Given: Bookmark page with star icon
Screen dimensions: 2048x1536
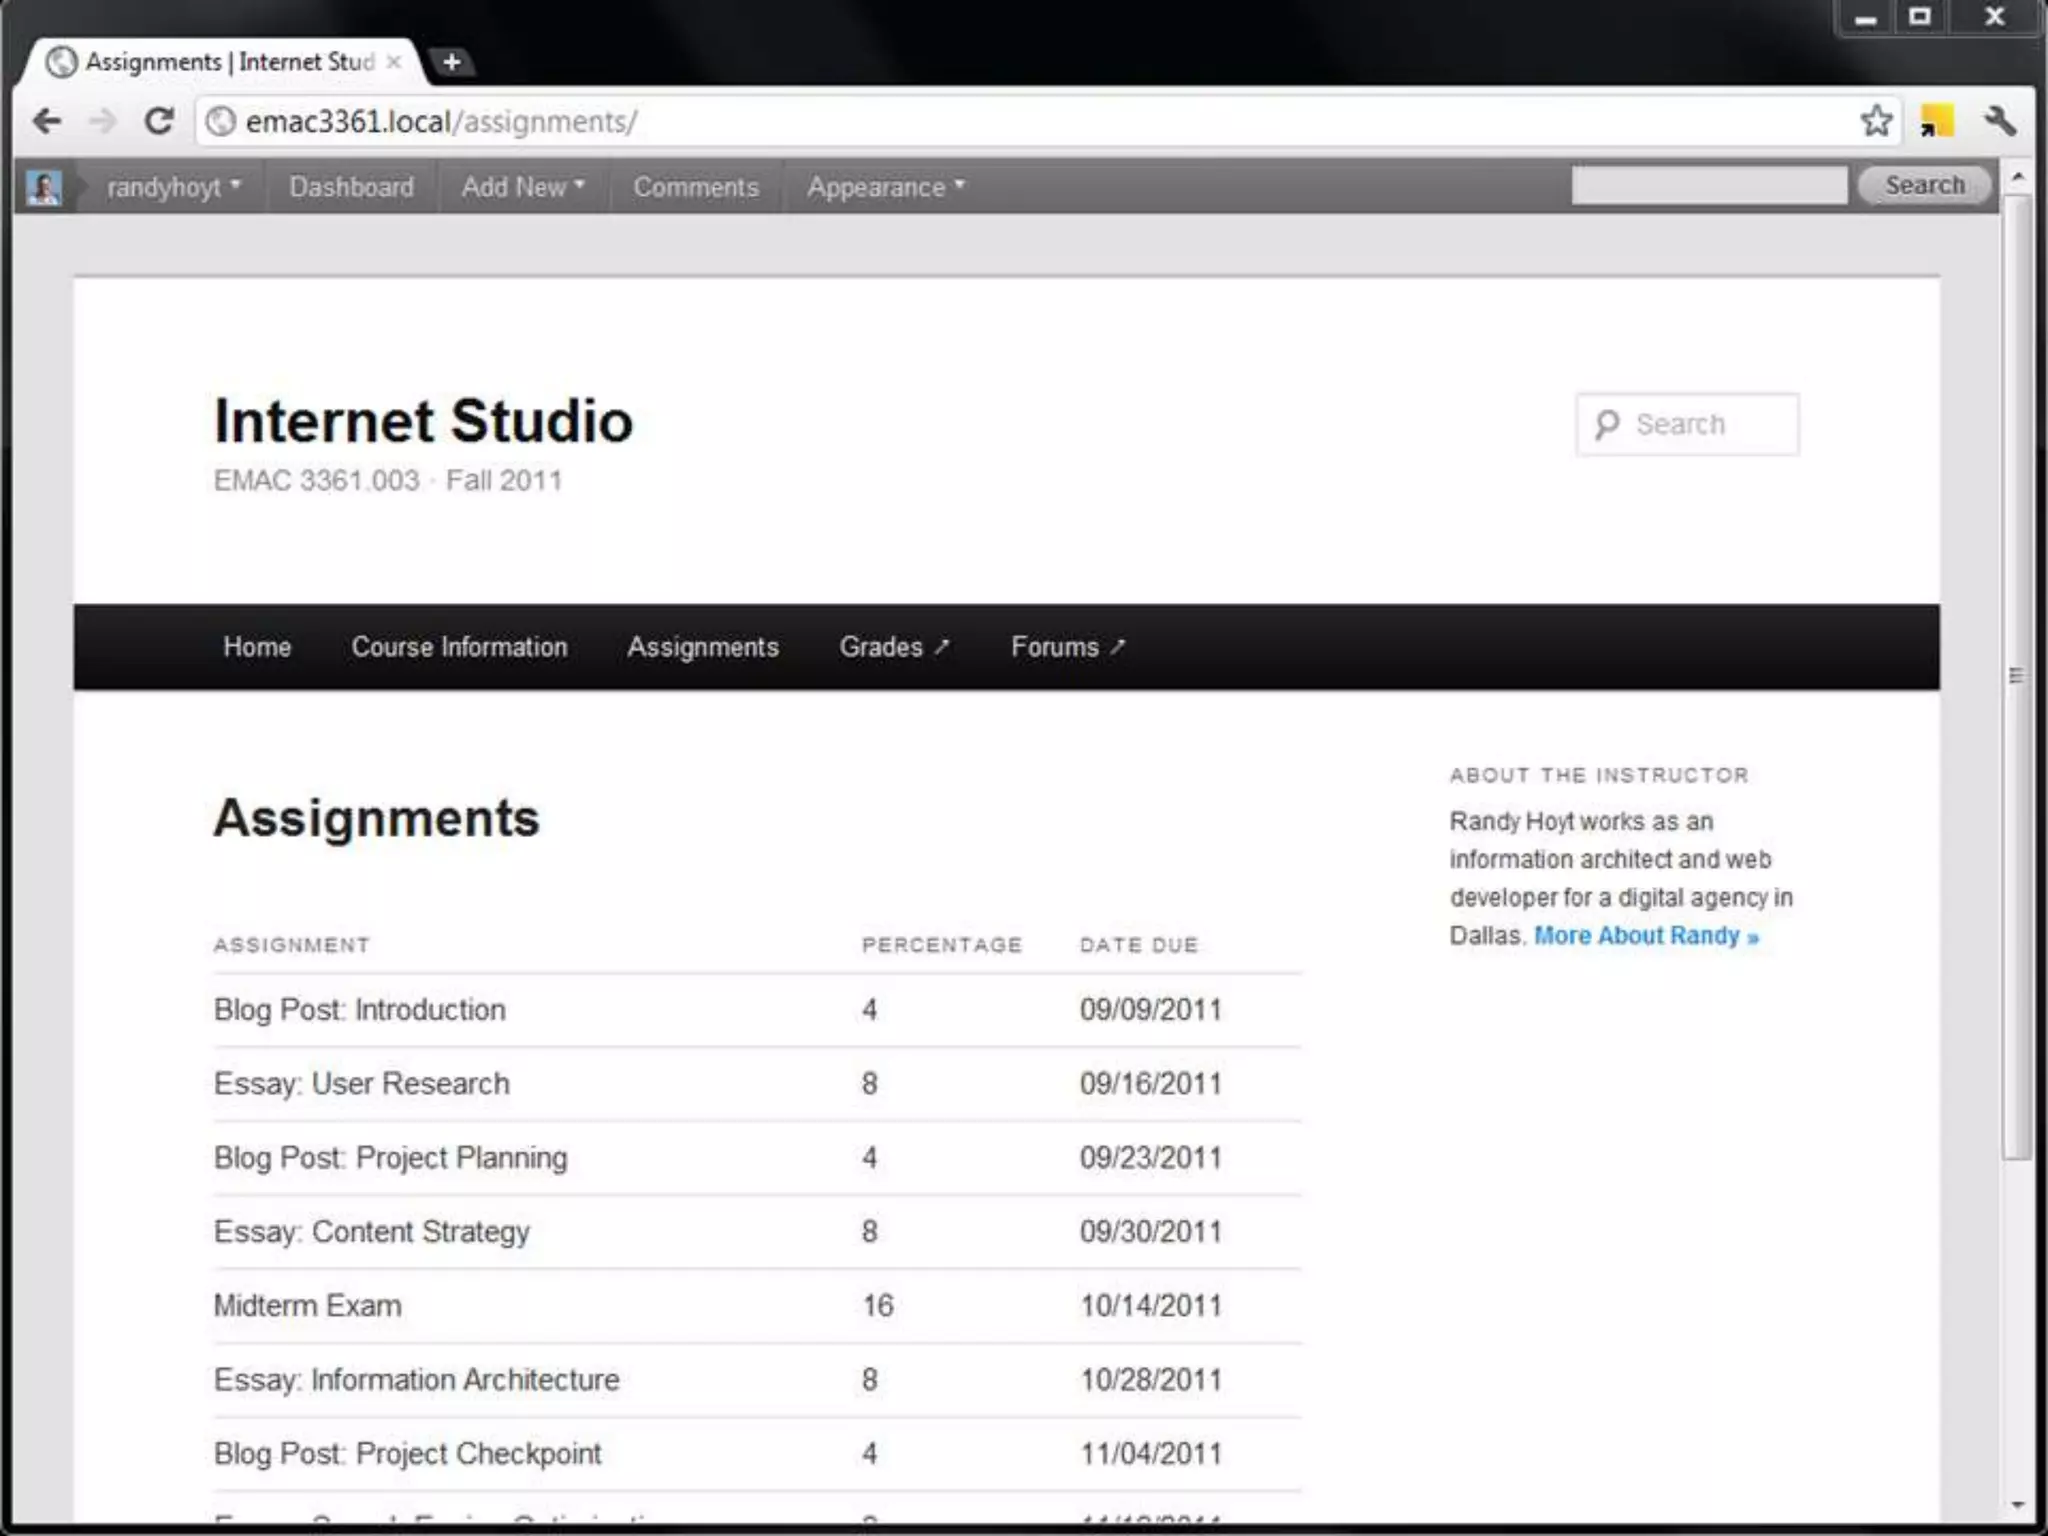Looking at the screenshot, I should pos(1876,121).
